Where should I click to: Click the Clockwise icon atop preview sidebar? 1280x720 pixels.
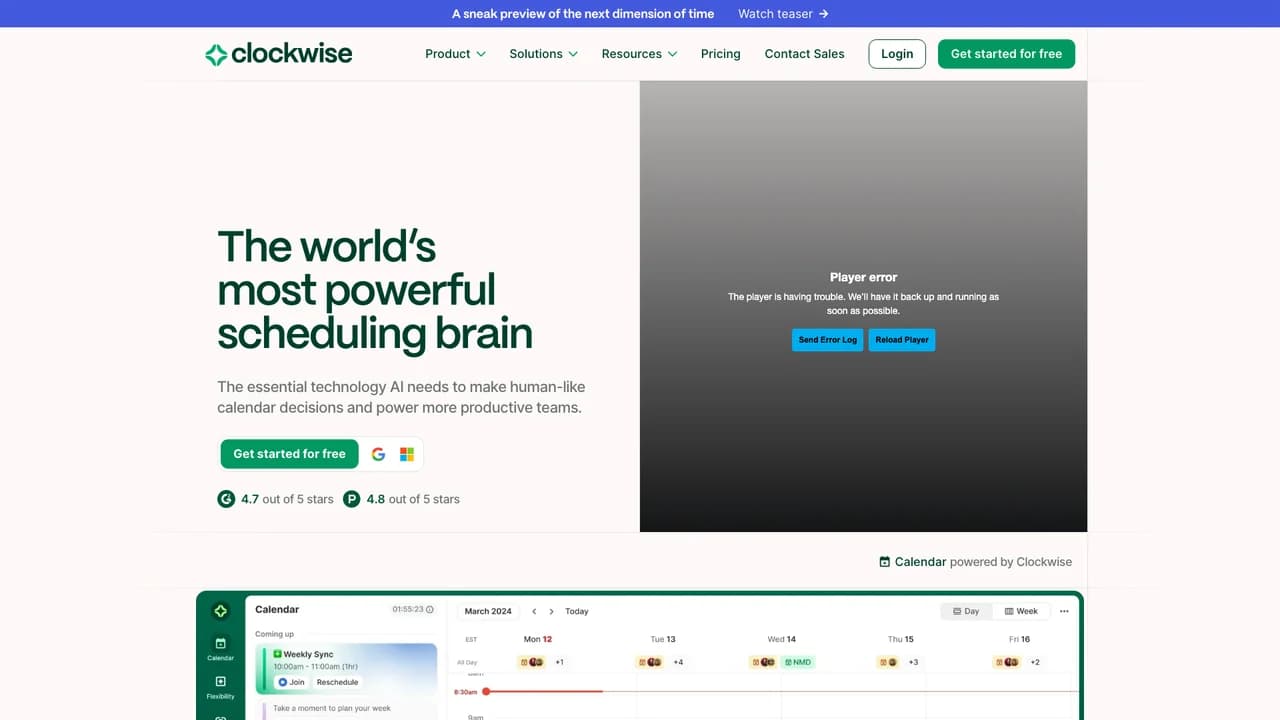tap(221, 611)
